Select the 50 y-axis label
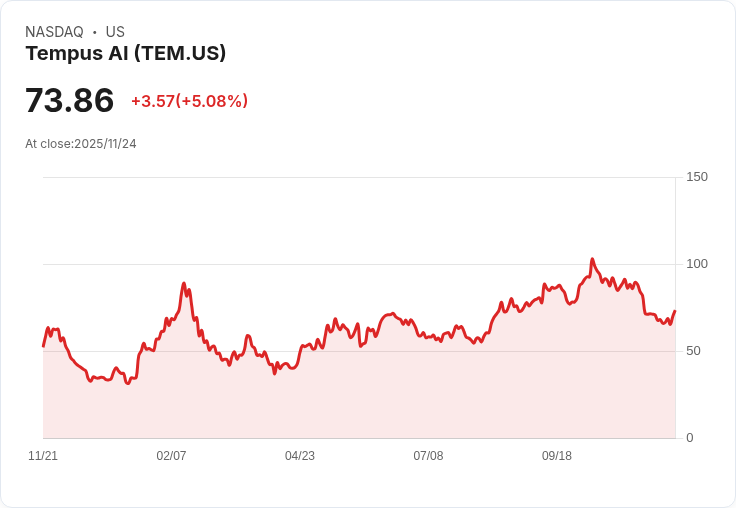The height and width of the screenshot is (508, 736). point(693,351)
